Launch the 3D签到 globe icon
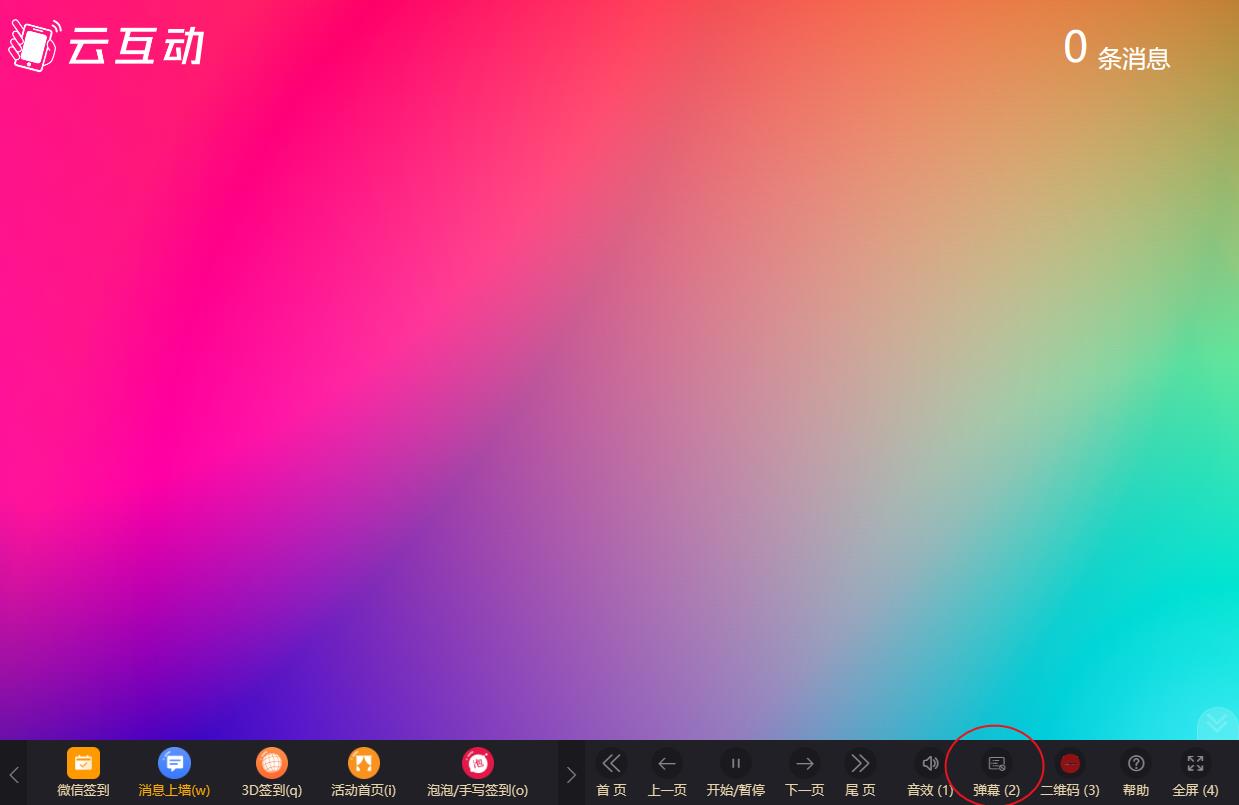The height and width of the screenshot is (805, 1239). click(x=272, y=764)
